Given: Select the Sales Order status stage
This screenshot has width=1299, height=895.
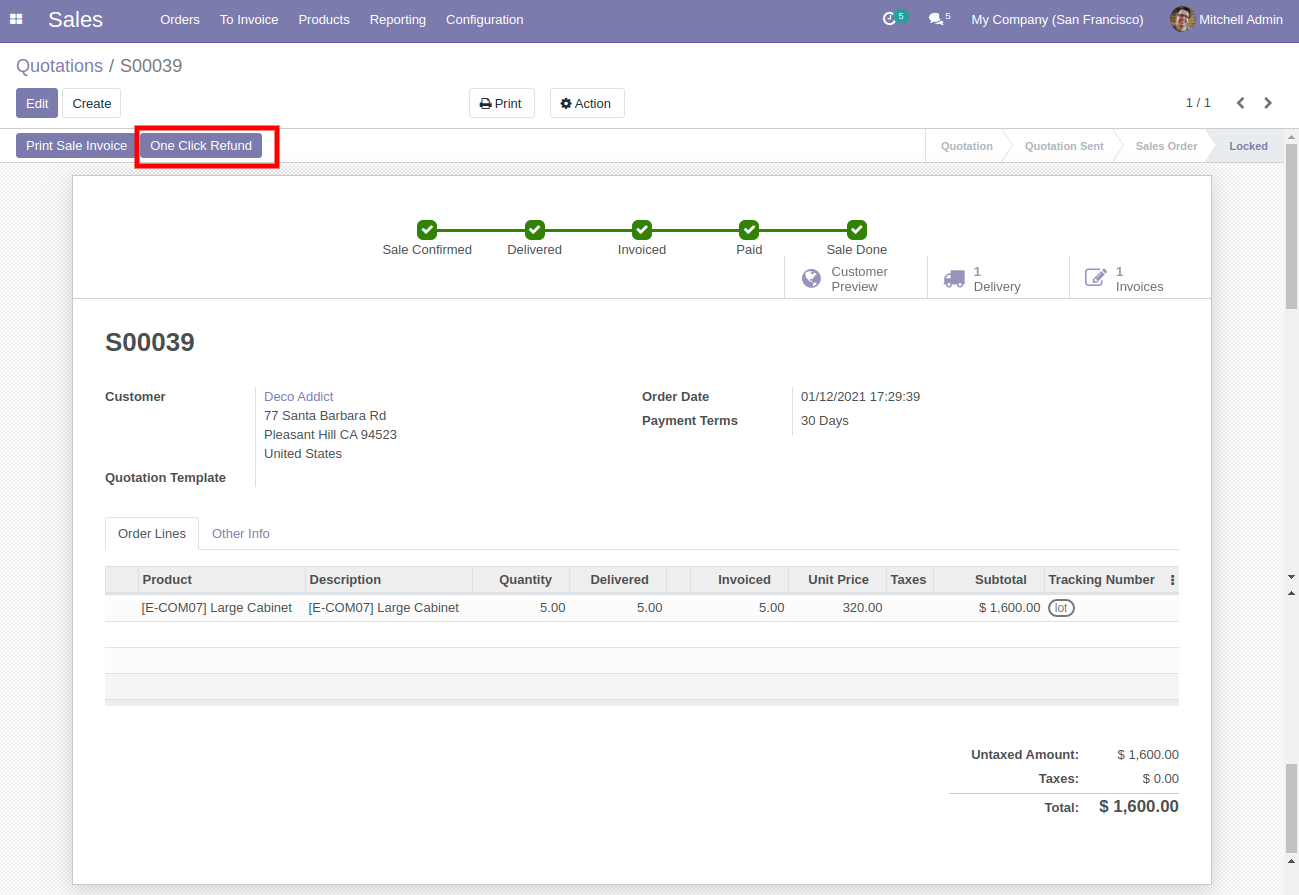Looking at the screenshot, I should click(x=1165, y=146).
